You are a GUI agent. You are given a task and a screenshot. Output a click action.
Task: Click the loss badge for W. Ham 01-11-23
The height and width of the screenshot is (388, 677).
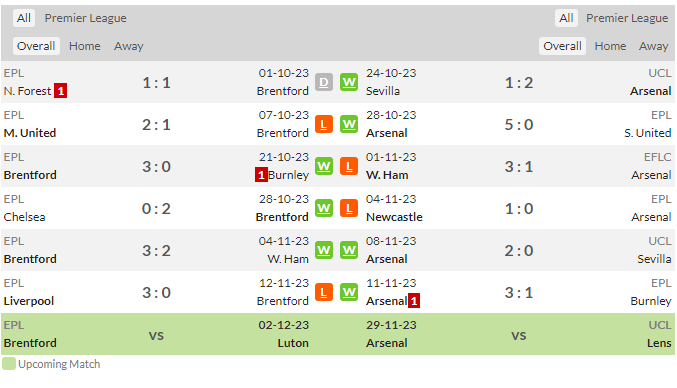tap(349, 166)
